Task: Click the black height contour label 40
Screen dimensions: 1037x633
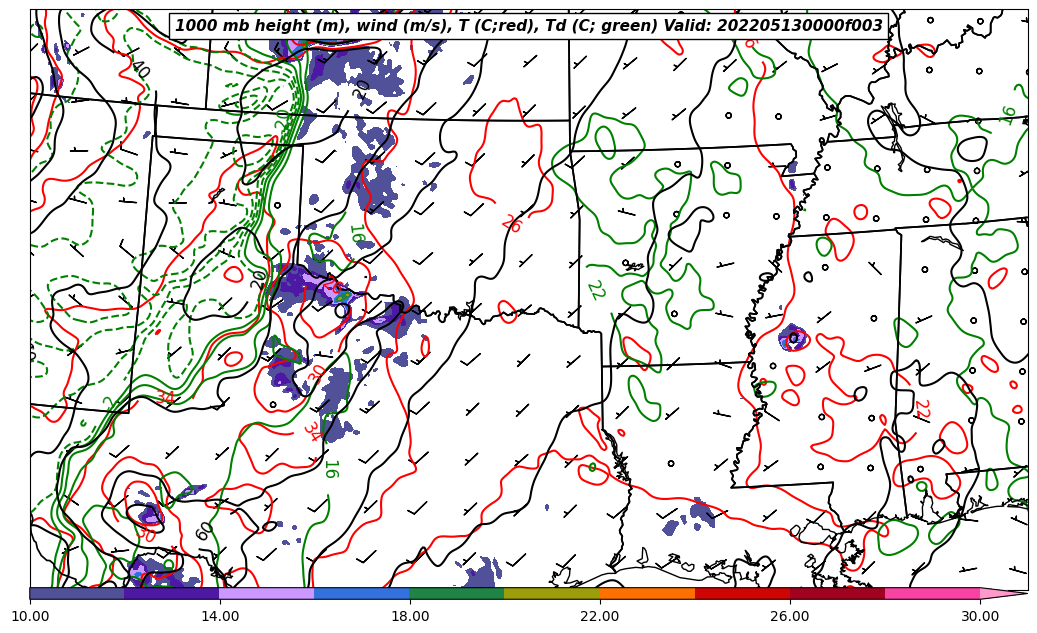Action: (140, 67)
